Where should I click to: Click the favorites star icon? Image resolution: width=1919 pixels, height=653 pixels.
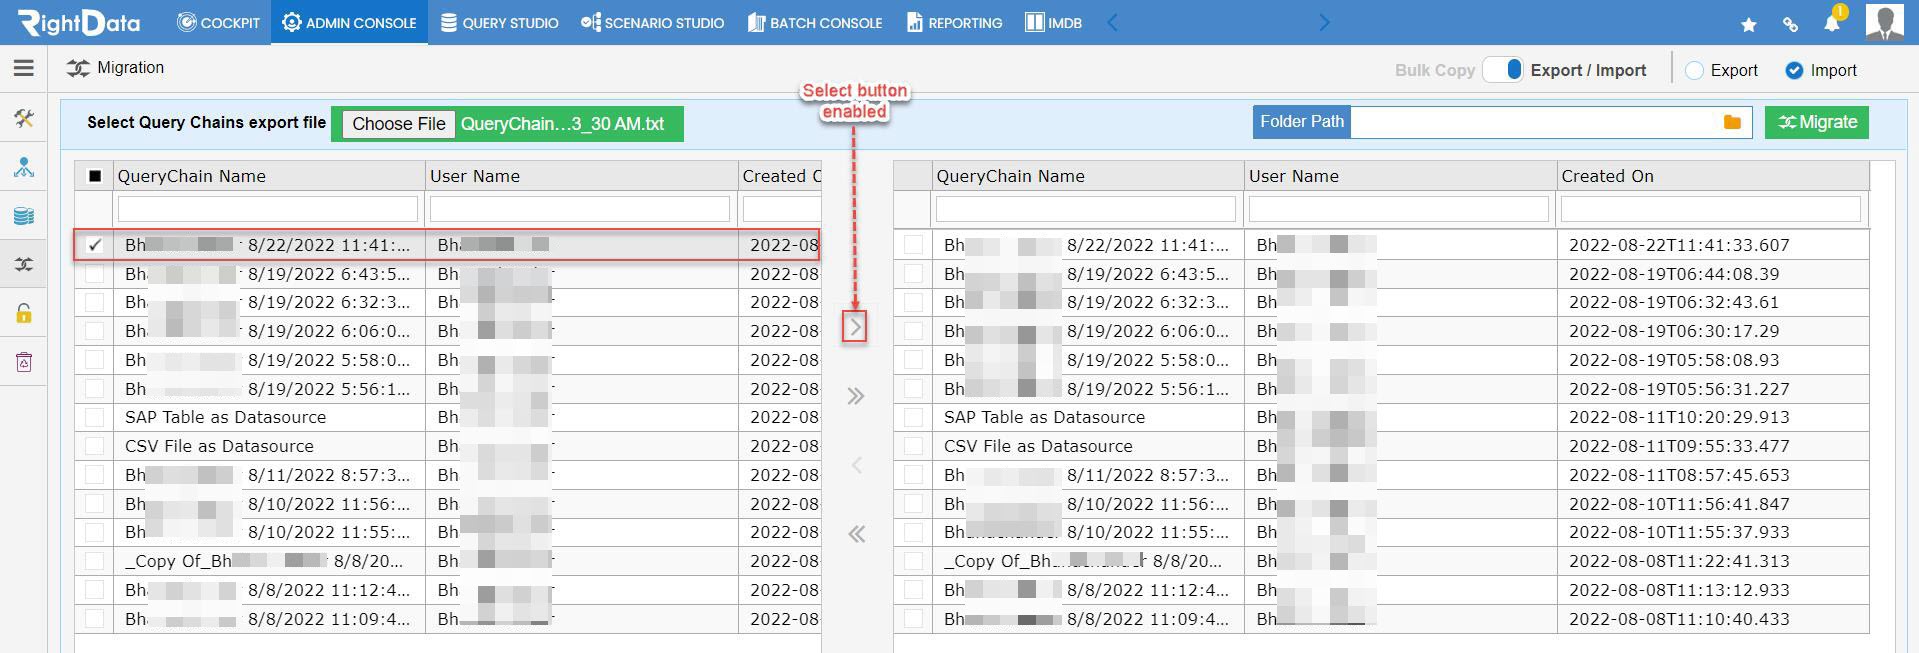pos(1749,24)
